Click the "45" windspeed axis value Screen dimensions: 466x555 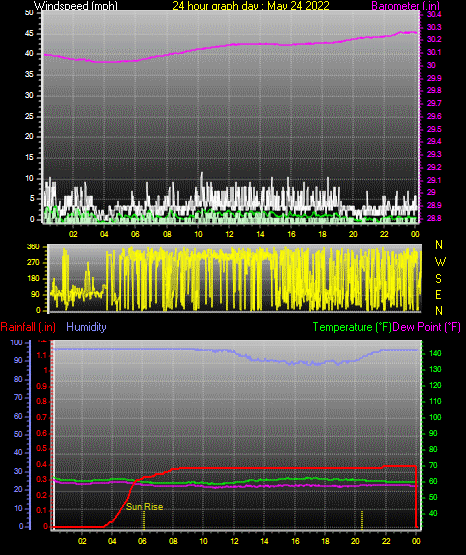tap(29, 34)
